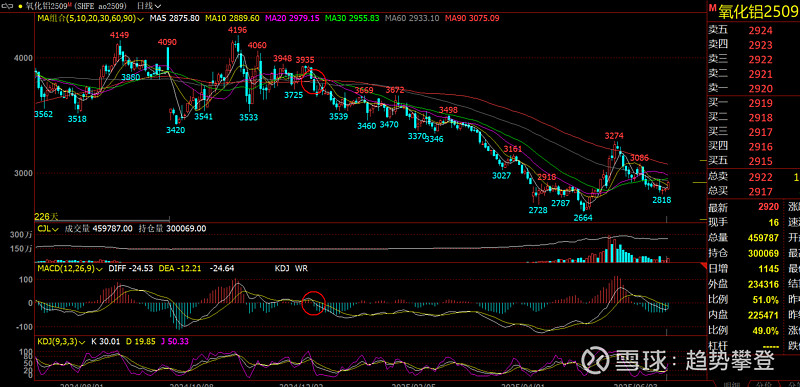Open the KDJ(9,3,3) indicator dropdown
The width and height of the screenshot is (800, 387).
(x=61, y=341)
